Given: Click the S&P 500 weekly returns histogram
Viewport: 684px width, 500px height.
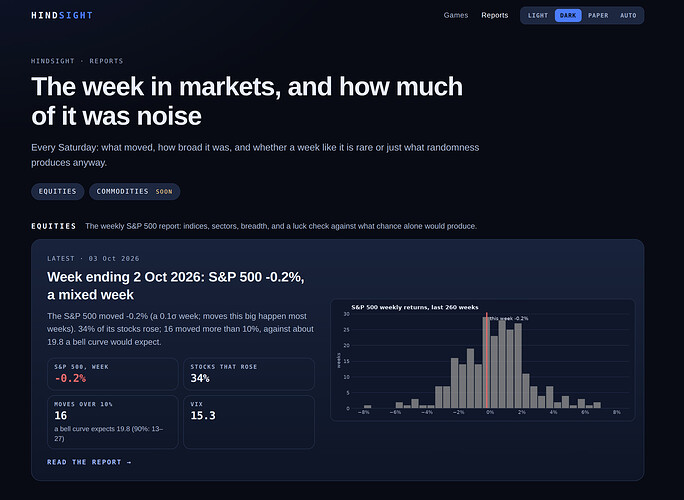Looking at the screenshot, I should pyautogui.click(x=482, y=360).
